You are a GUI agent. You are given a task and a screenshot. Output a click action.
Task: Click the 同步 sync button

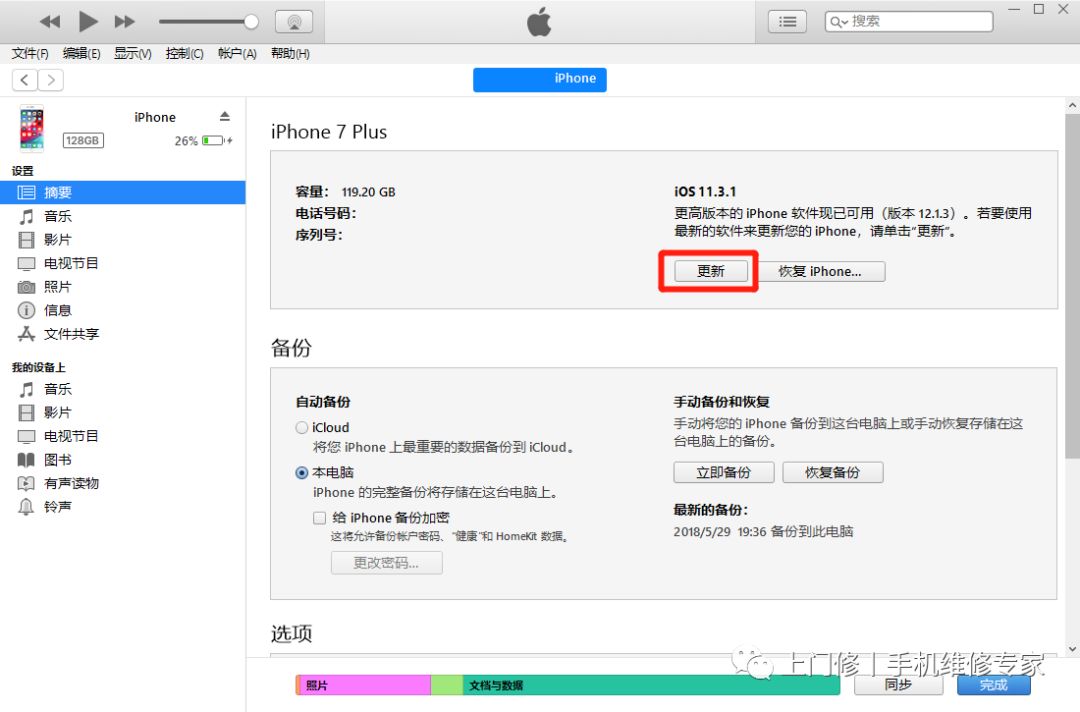tap(898, 684)
